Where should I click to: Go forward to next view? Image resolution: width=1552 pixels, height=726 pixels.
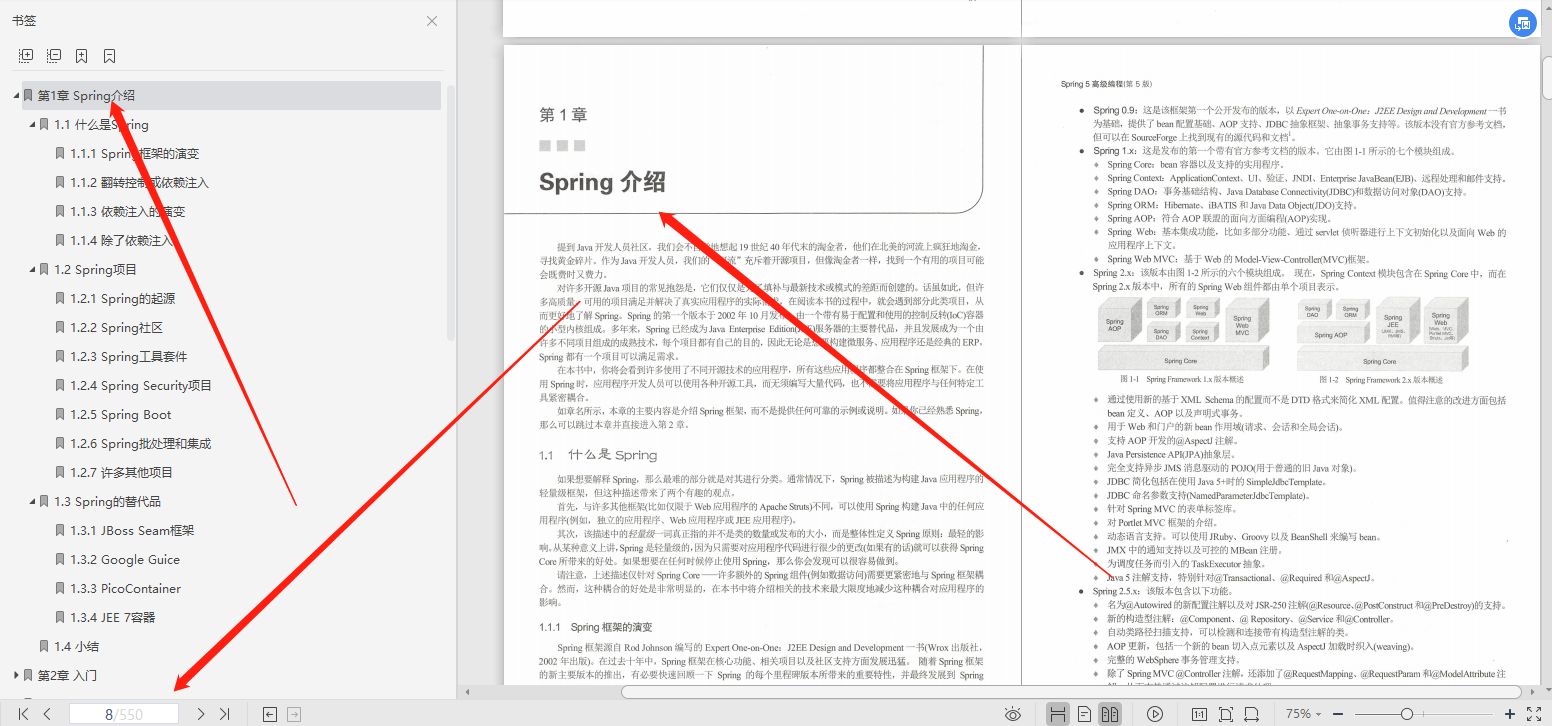tap(294, 714)
